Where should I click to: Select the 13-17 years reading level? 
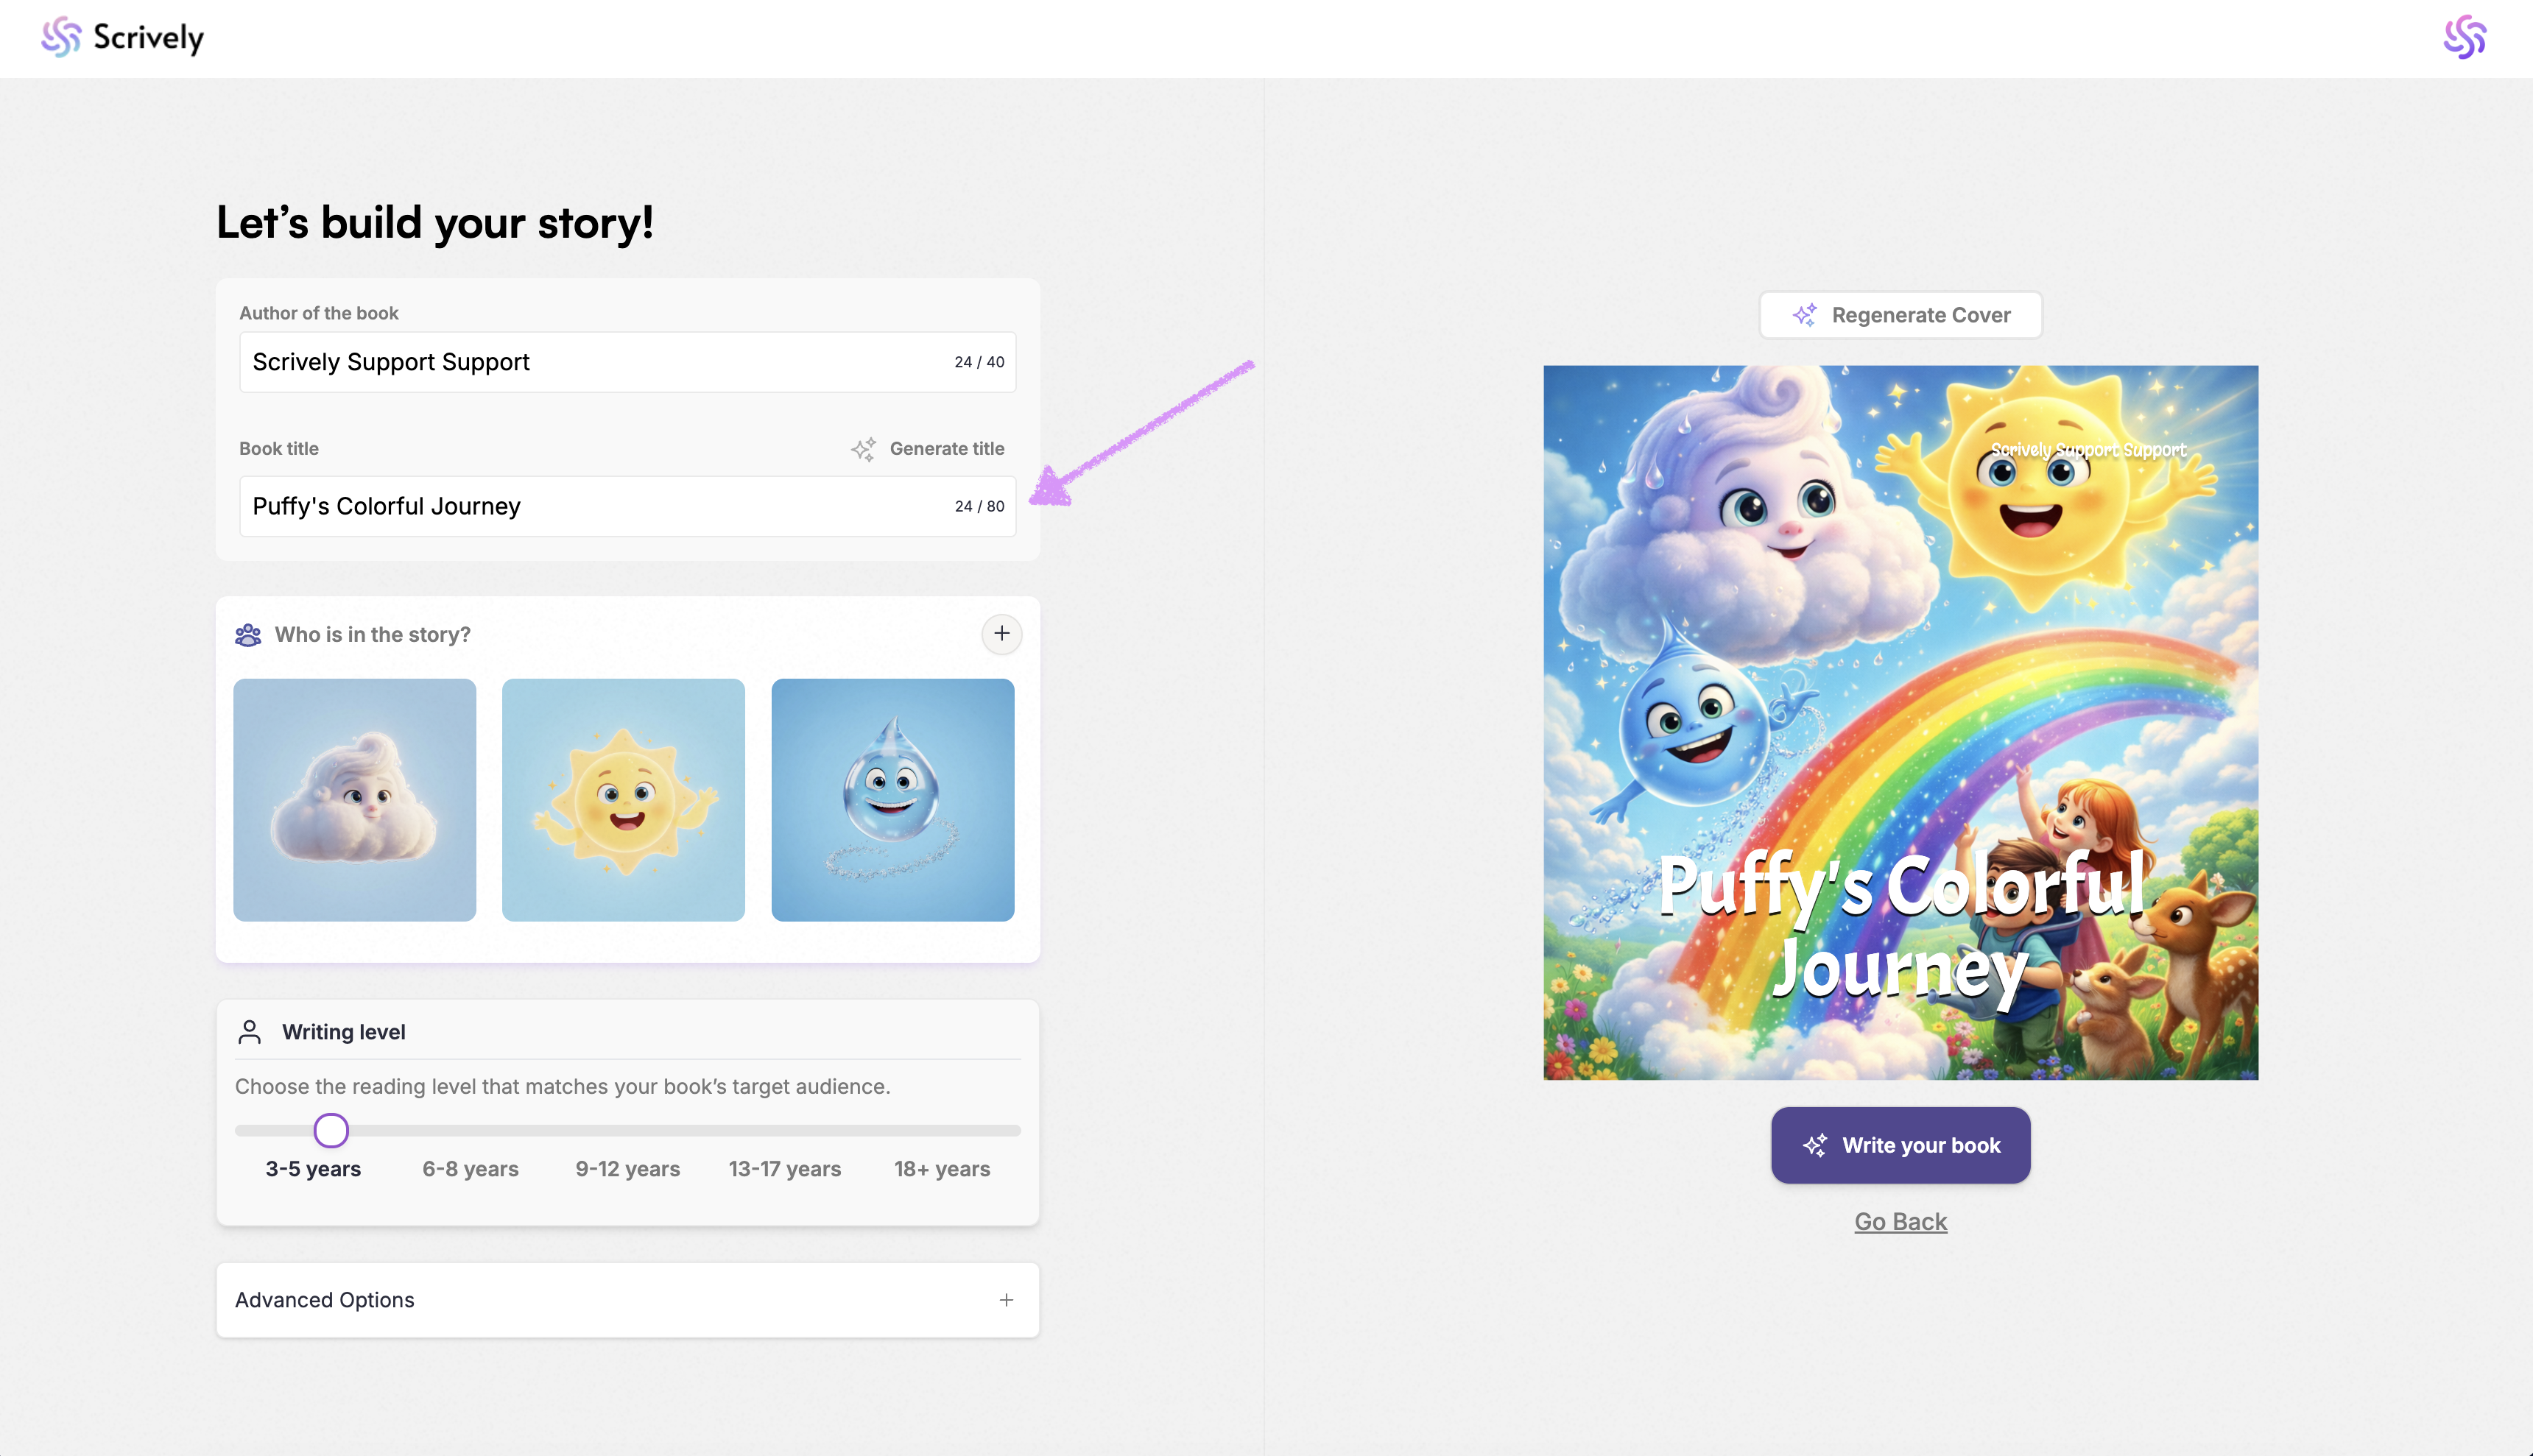click(784, 1169)
